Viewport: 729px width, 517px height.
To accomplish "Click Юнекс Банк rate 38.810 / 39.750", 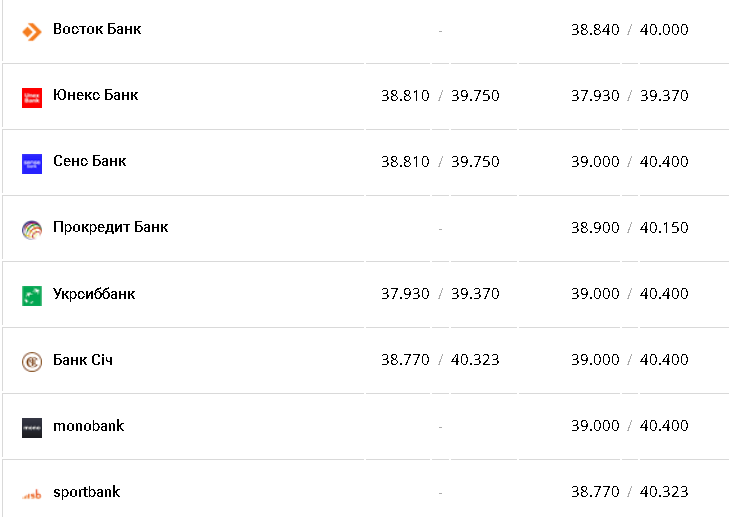I will pyautogui.click(x=440, y=96).
